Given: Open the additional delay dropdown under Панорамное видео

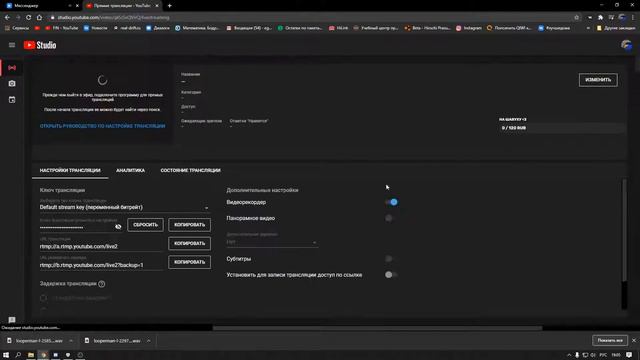Looking at the screenshot, I should (x=272, y=242).
